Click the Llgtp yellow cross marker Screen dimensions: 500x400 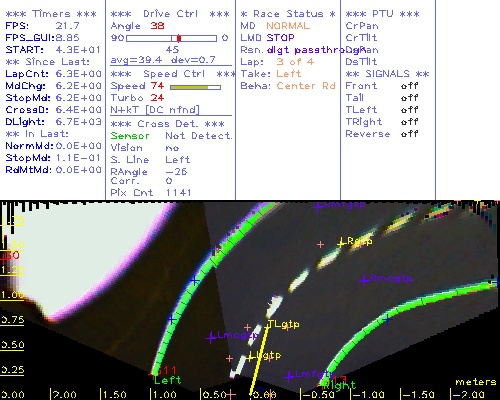point(251,357)
